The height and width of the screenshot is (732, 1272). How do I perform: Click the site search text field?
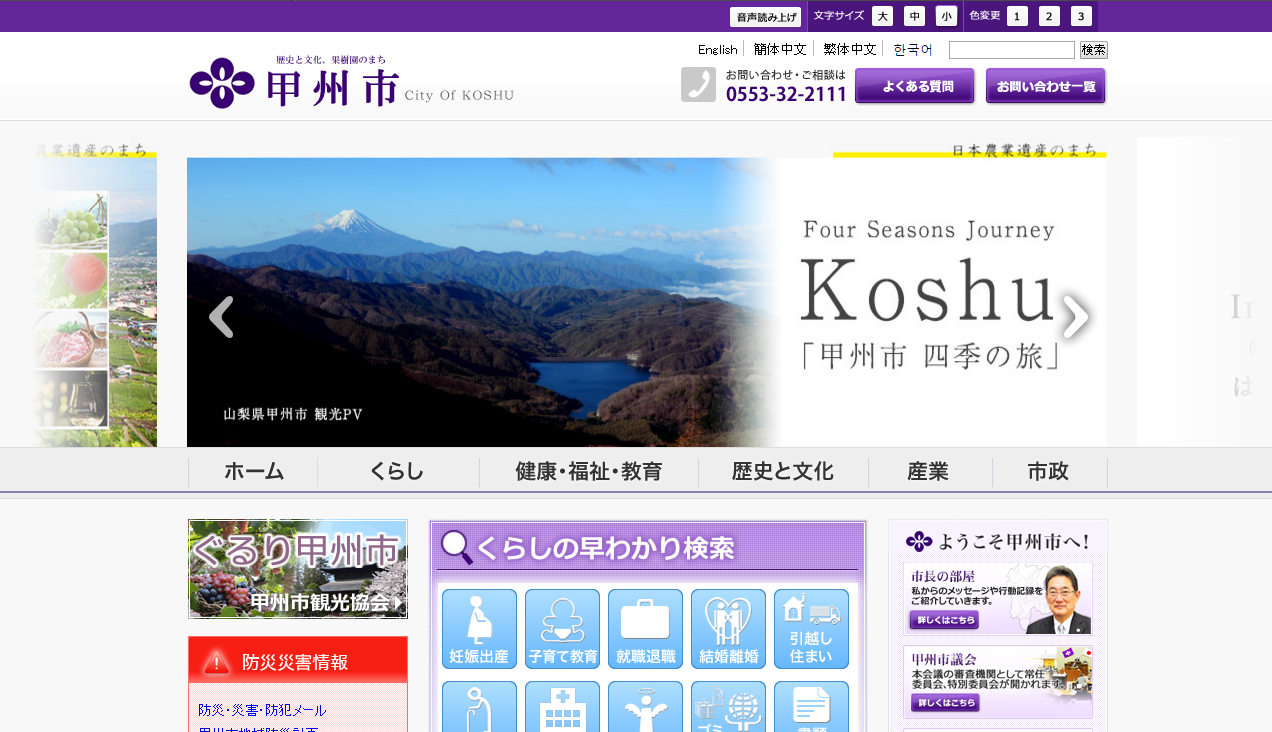(x=1011, y=50)
